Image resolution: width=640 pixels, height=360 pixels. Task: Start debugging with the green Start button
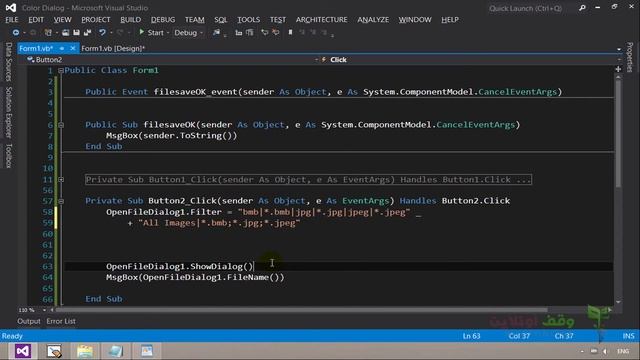click(x=151, y=32)
